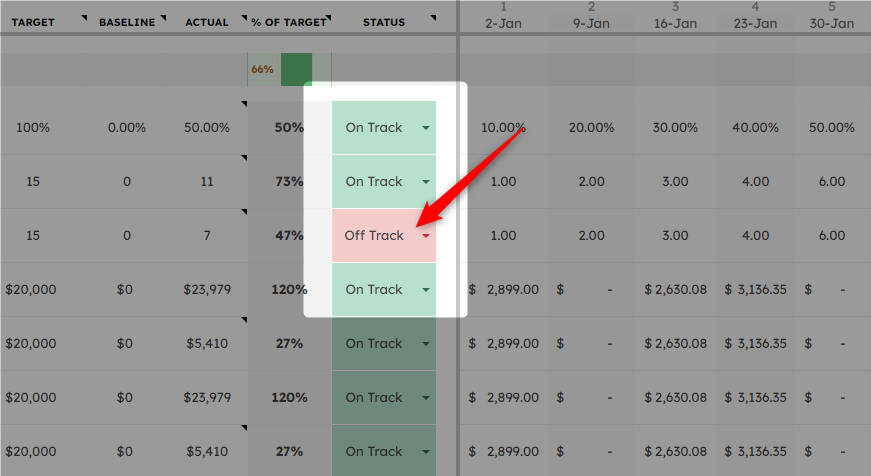Select the 50.00% actual cell
This screenshot has height=476, width=871.
pyautogui.click(x=207, y=128)
